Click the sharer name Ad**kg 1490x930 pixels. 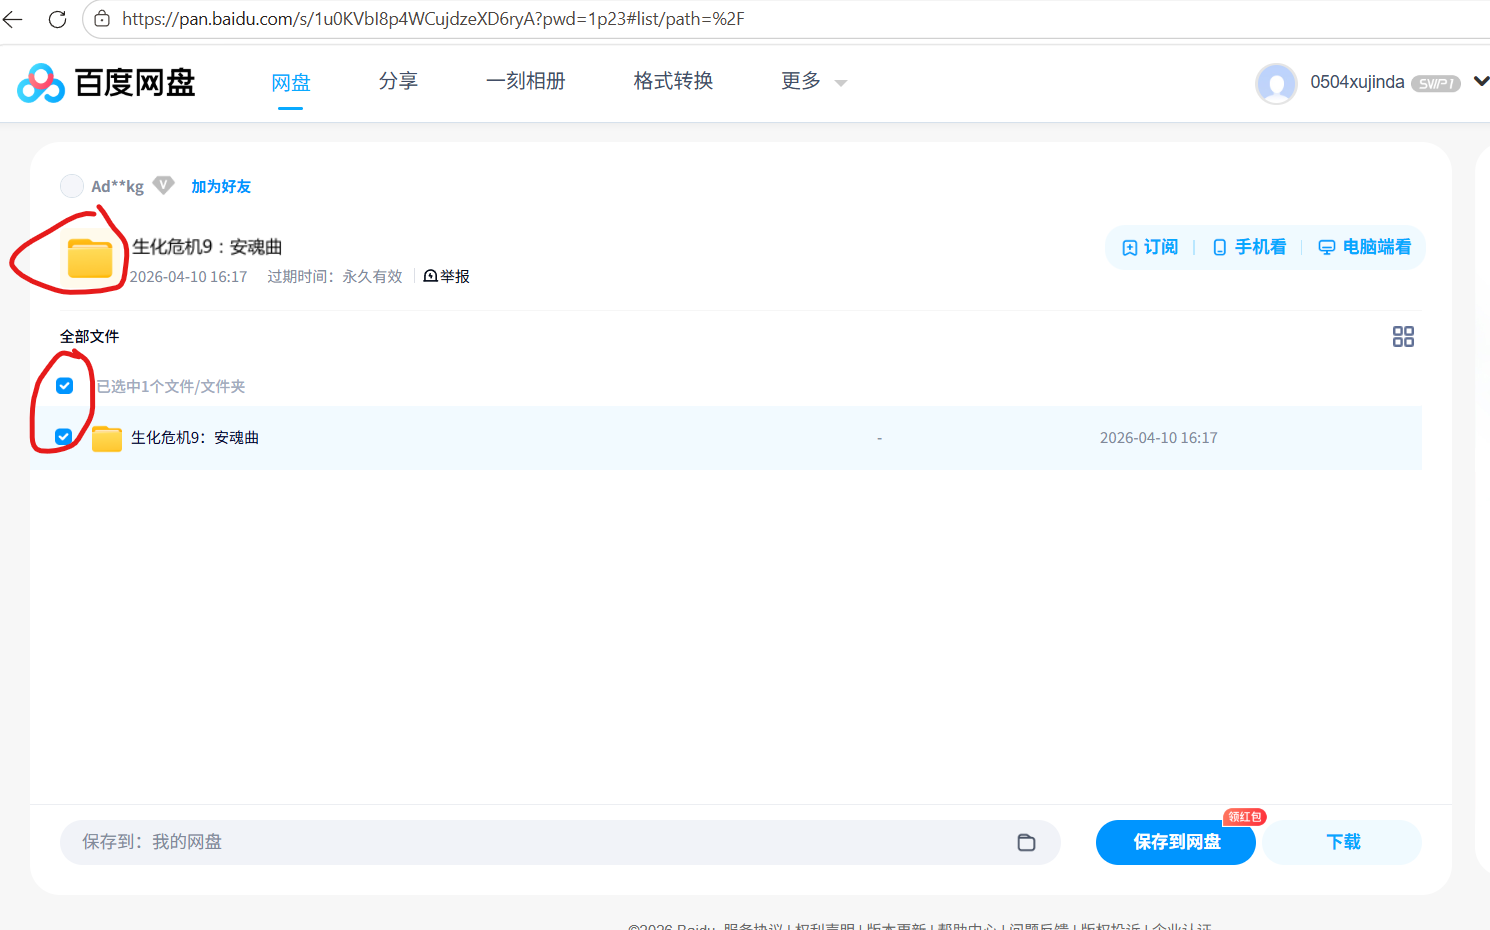(x=117, y=186)
